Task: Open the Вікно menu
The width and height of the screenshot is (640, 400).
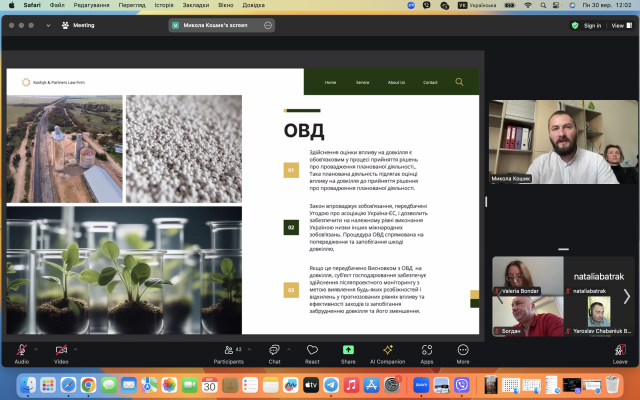Action: pos(226,5)
